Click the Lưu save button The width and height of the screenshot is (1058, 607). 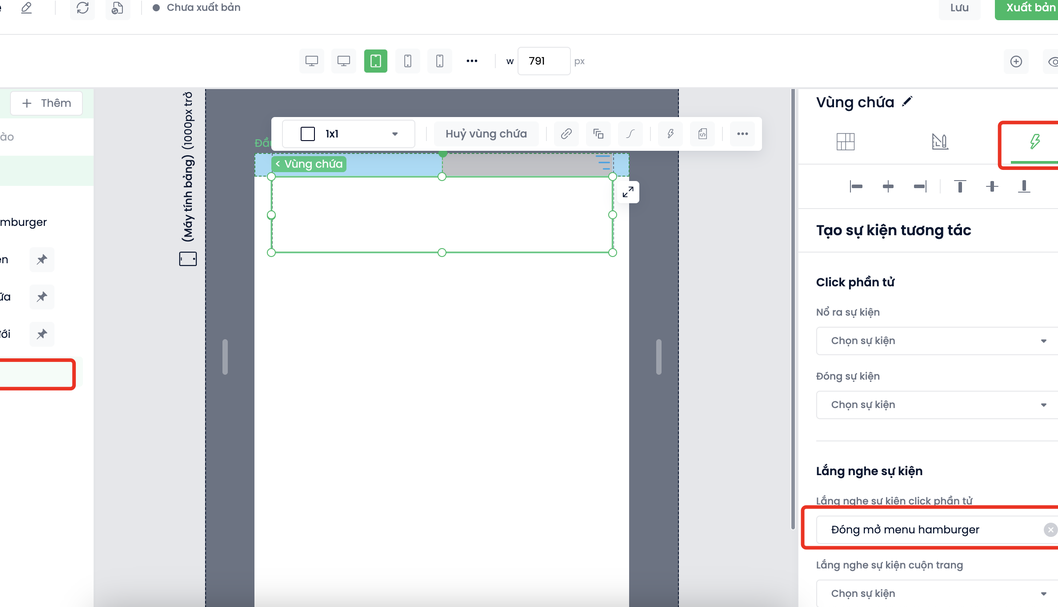(x=959, y=8)
